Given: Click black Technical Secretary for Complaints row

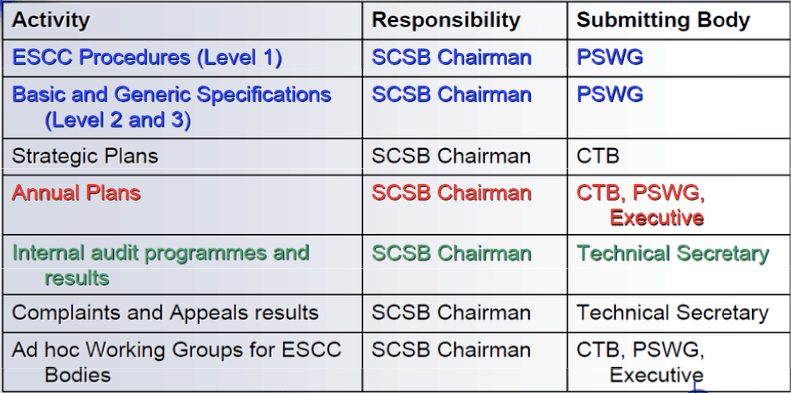Looking at the screenshot, I should [672, 313].
